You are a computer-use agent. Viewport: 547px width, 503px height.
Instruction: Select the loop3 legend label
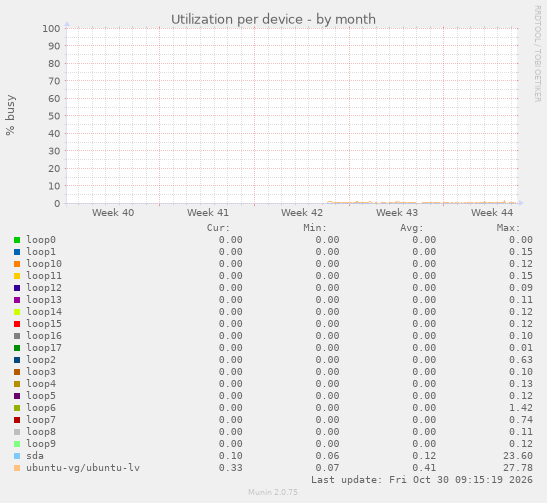coord(41,372)
